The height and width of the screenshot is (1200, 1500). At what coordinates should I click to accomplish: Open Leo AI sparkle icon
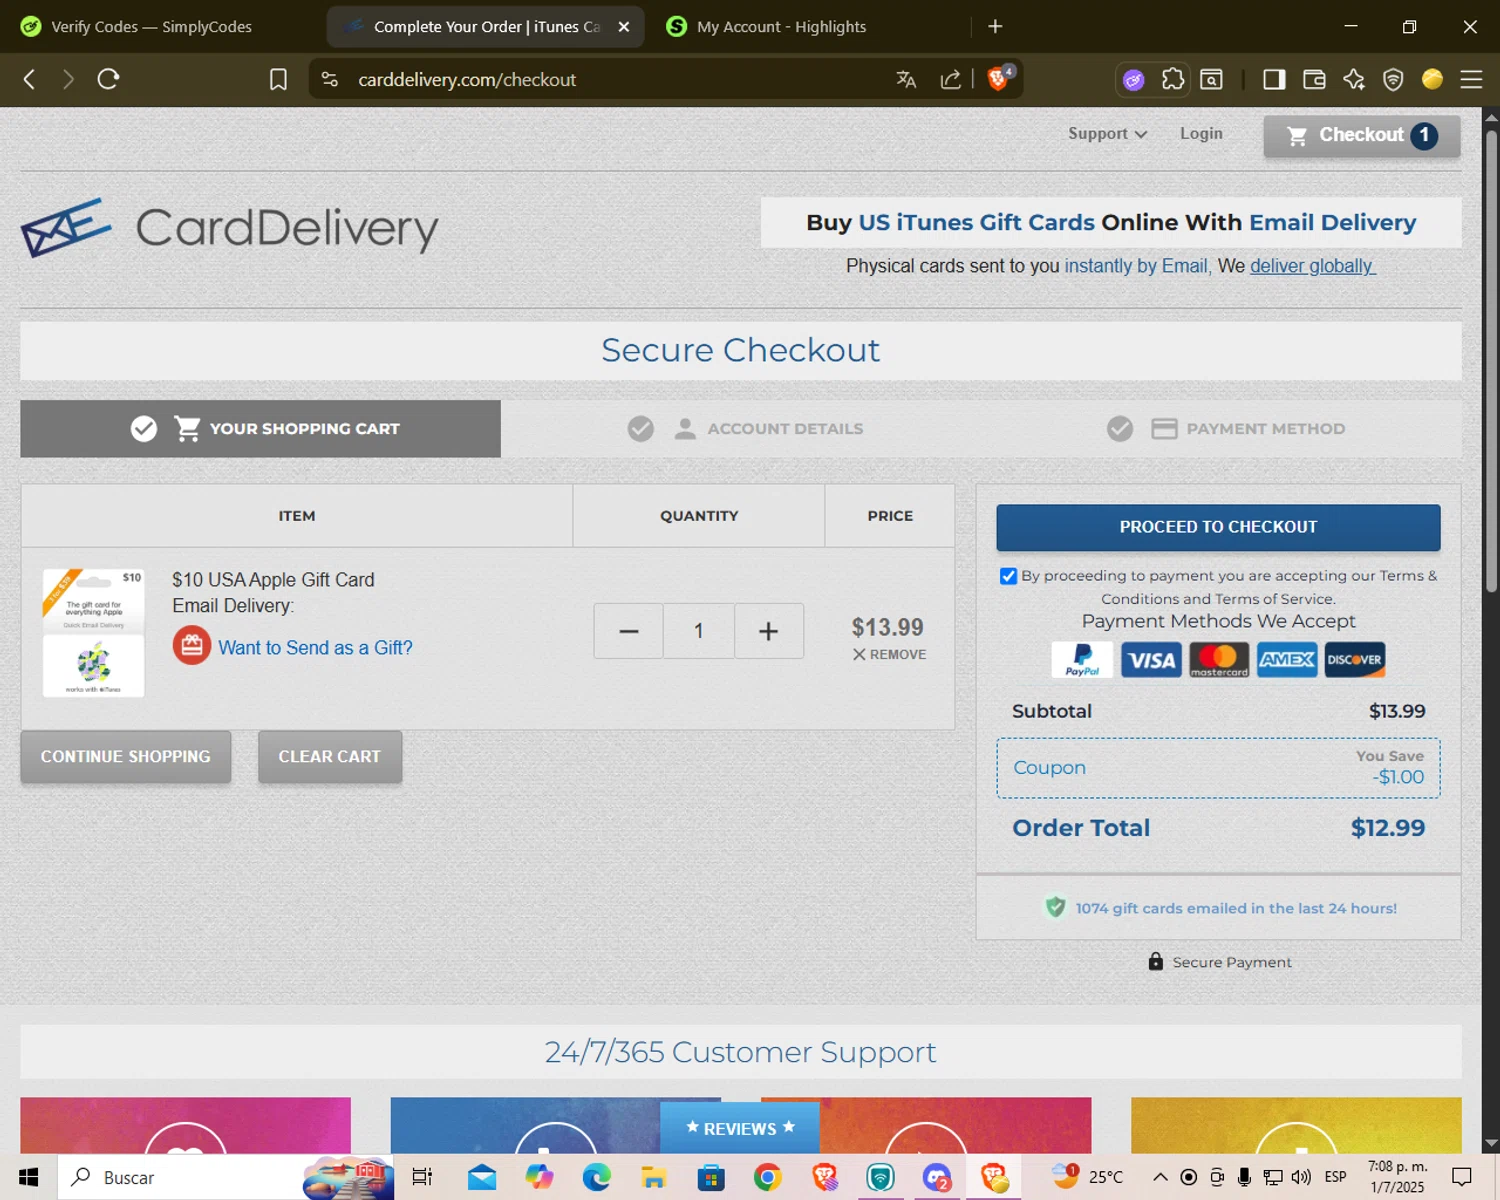tap(1354, 79)
